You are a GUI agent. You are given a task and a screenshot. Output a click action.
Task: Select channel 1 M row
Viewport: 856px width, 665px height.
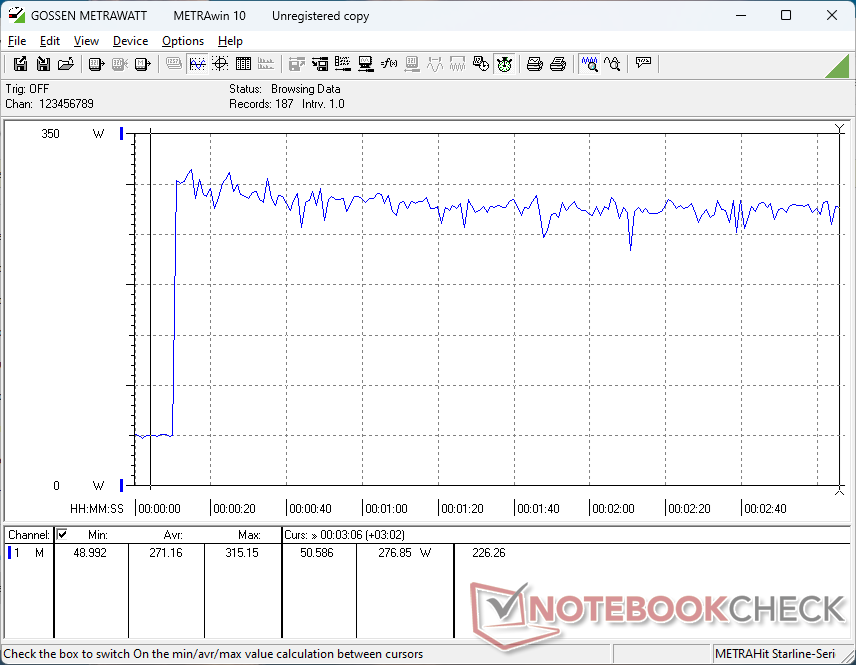tap(27, 553)
